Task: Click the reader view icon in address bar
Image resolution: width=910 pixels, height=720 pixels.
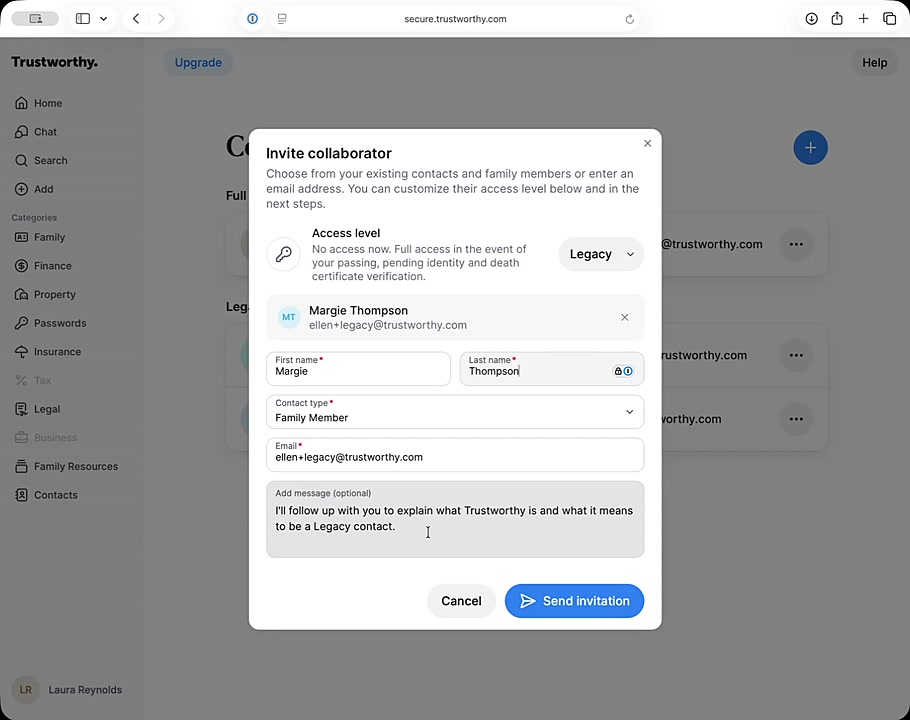Action: pos(282,19)
